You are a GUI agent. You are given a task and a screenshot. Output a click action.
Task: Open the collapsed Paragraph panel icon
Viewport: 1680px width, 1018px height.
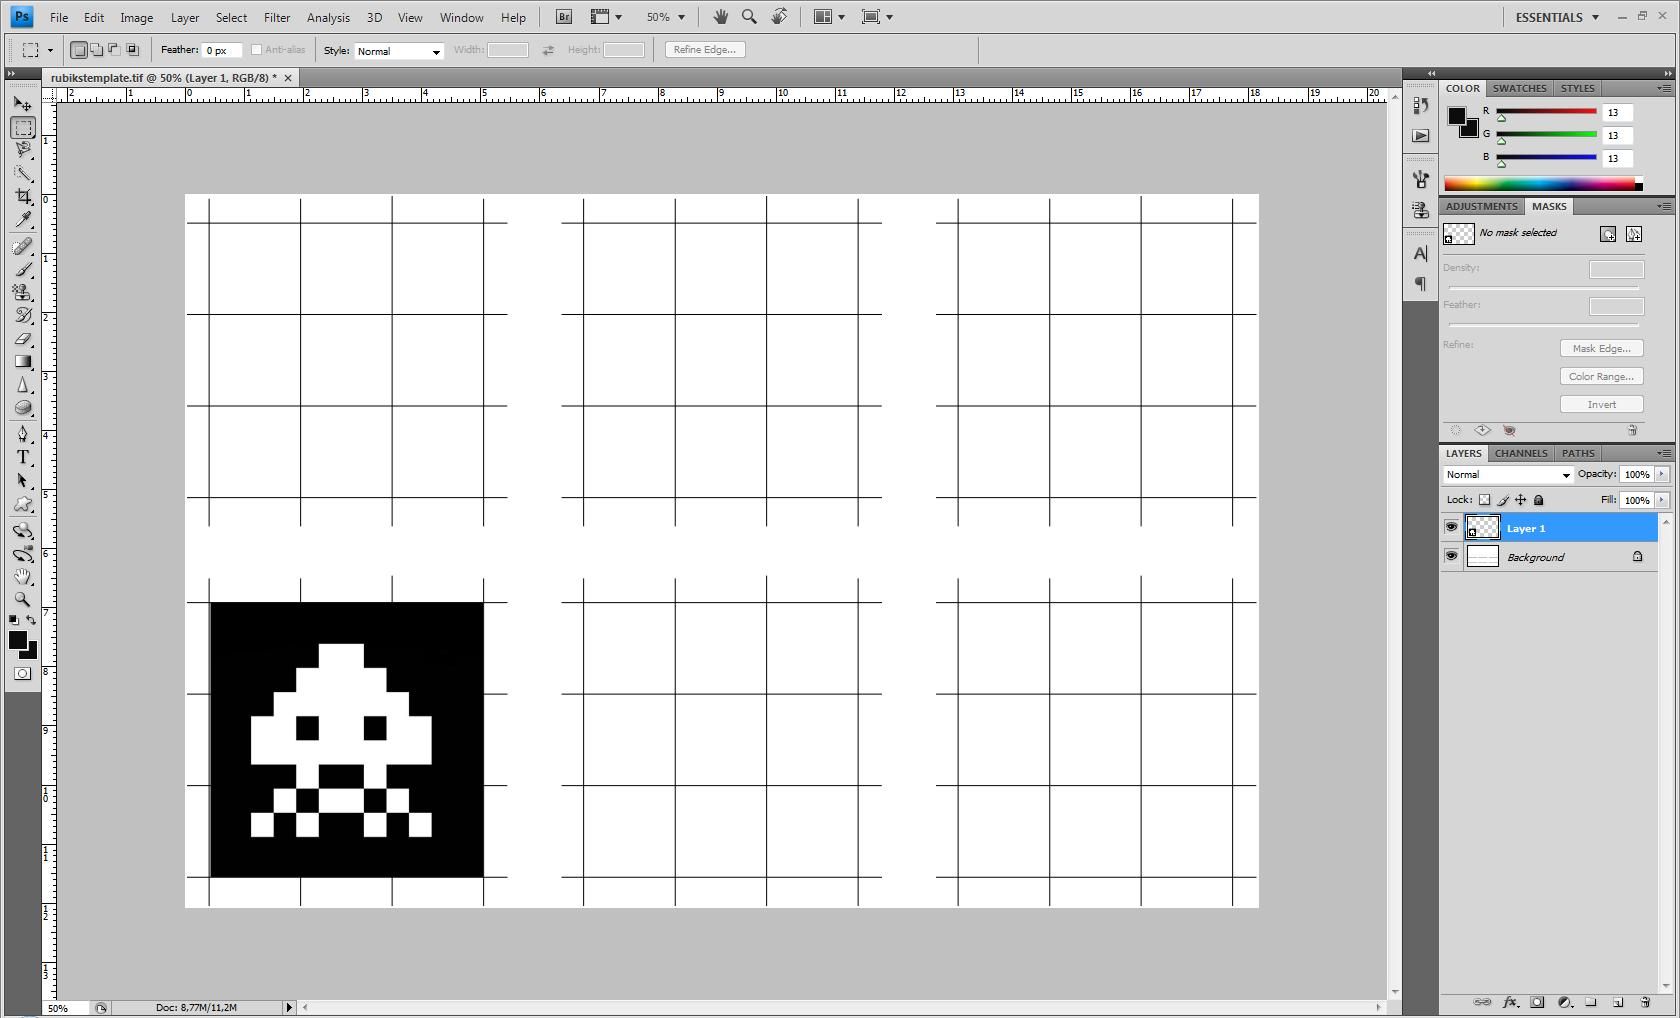pyautogui.click(x=1421, y=284)
